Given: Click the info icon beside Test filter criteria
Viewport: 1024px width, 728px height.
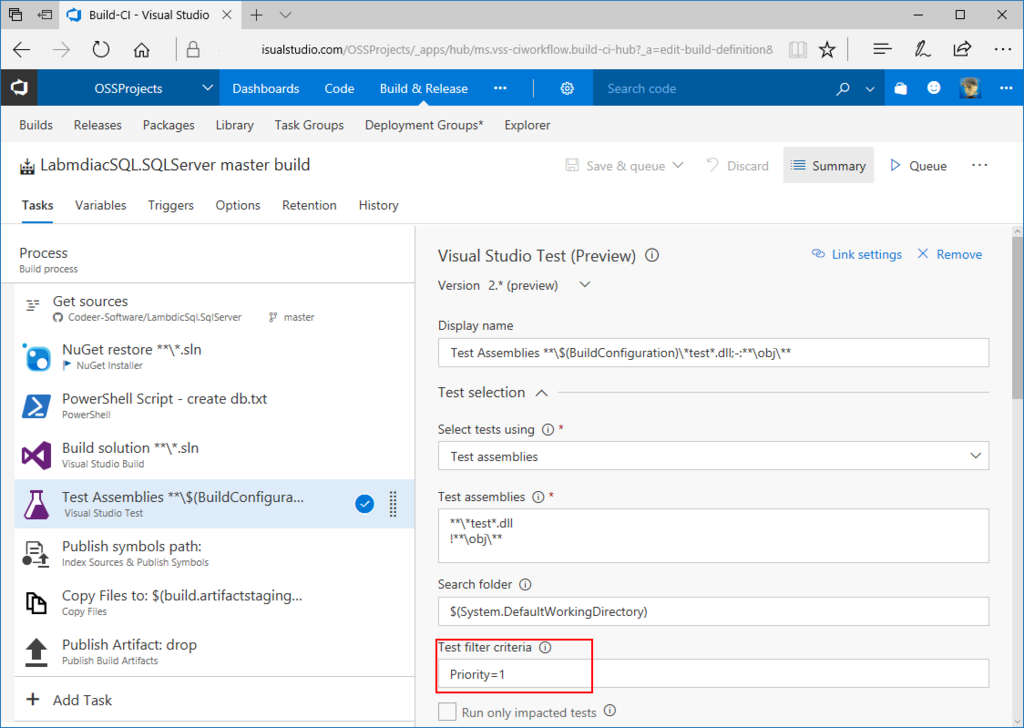Looking at the screenshot, I should [545, 647].
